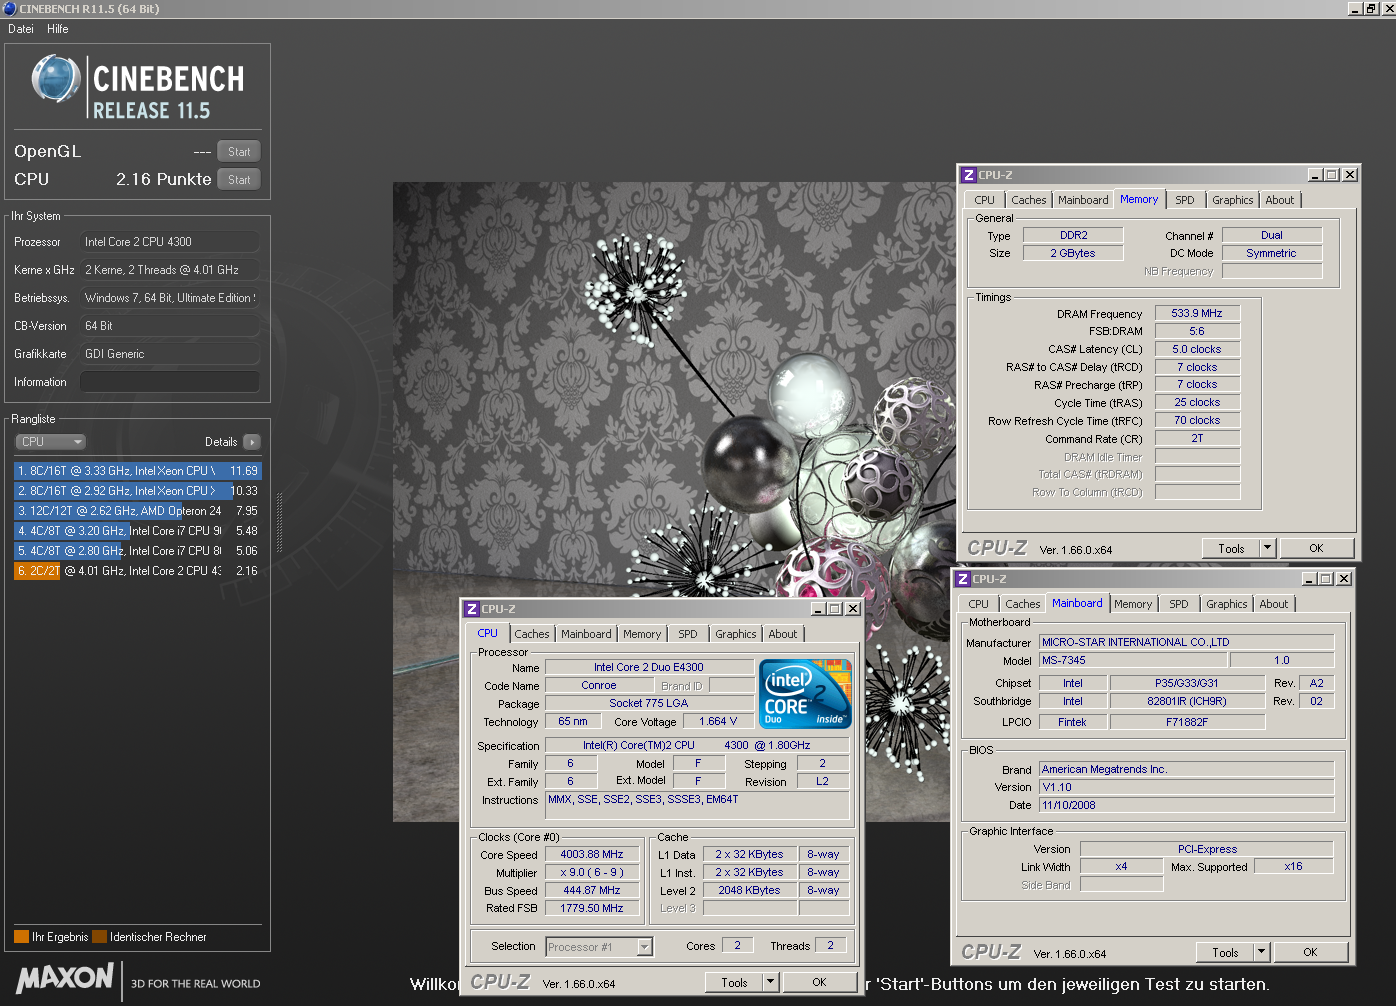Open the Hilfe menu

tap(58, 29)
